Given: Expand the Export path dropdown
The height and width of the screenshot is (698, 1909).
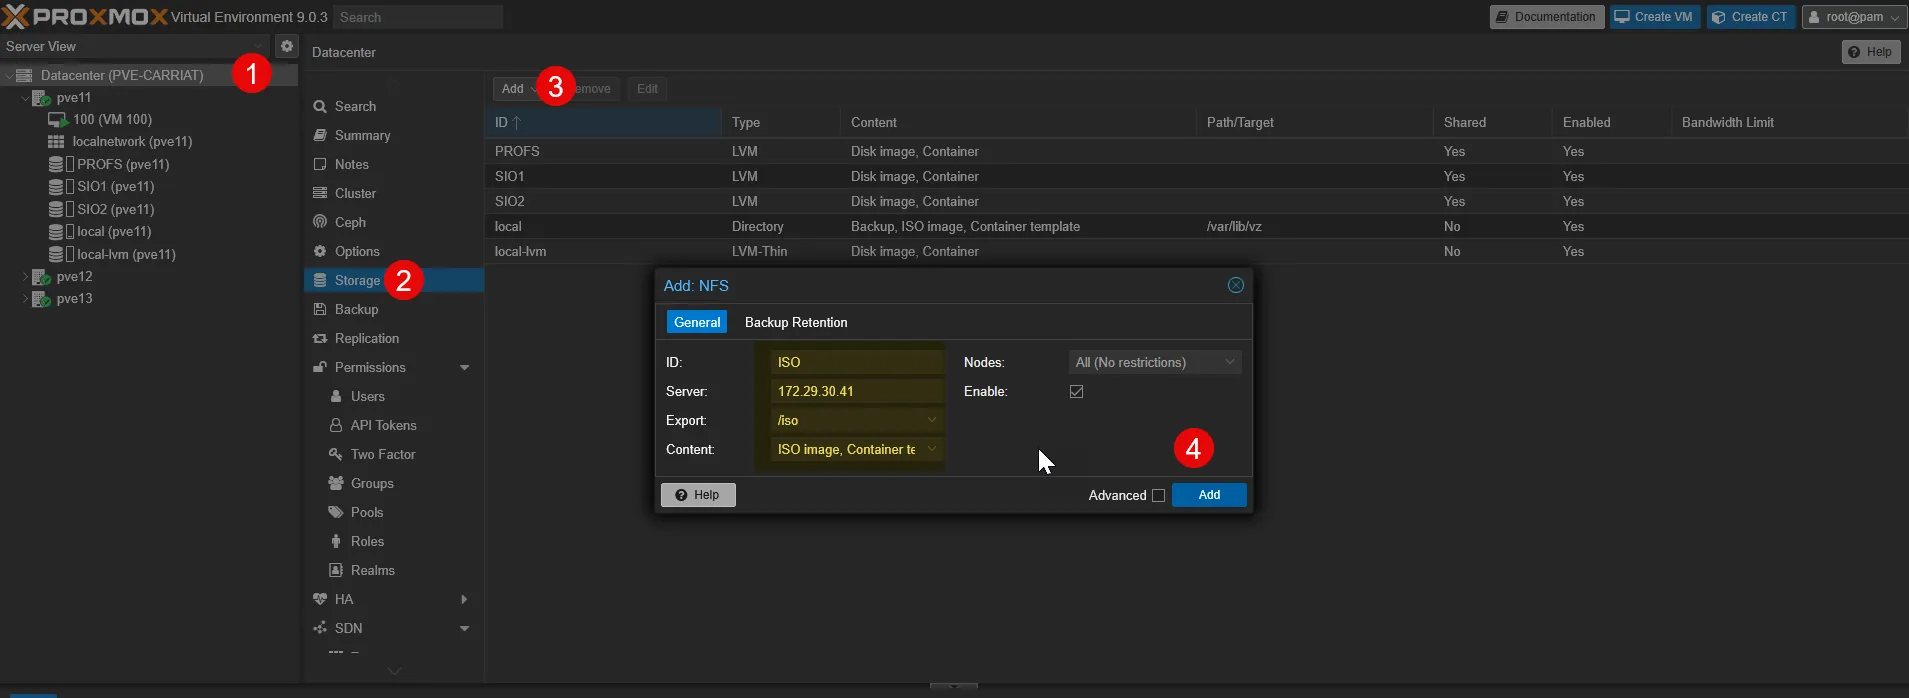Looking at the screenshot, I should tap(931, 420).
